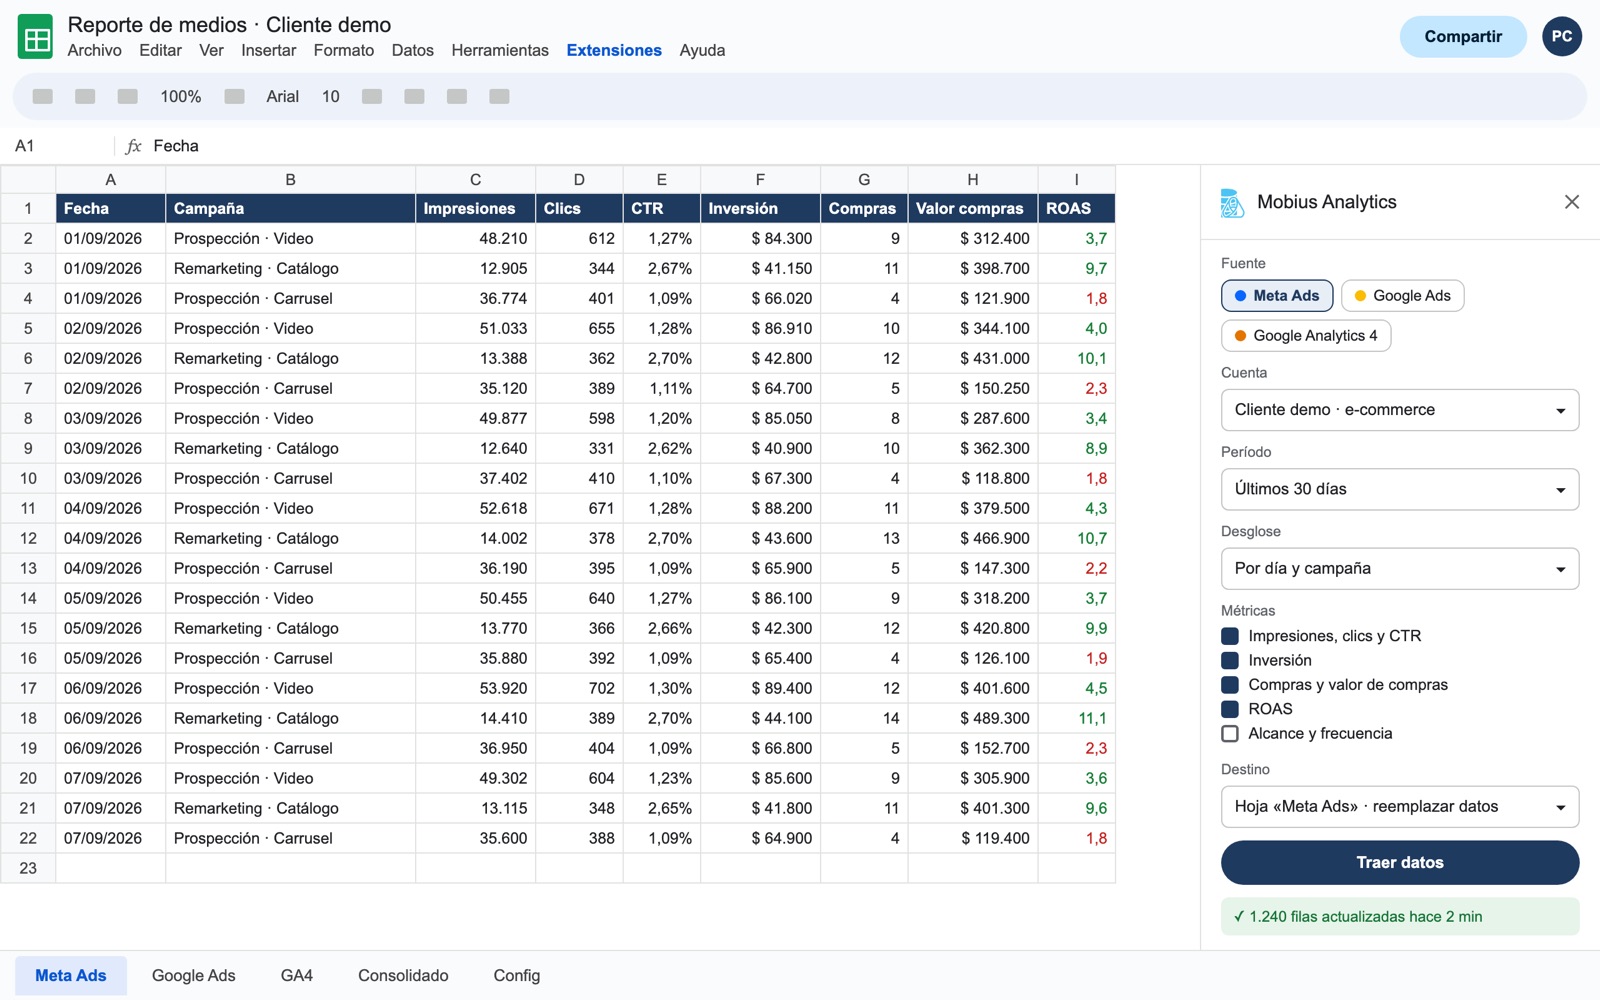1600x1000 pixels.
Task: Click the cell reference box A1
Action: click(x=58, y=146)
